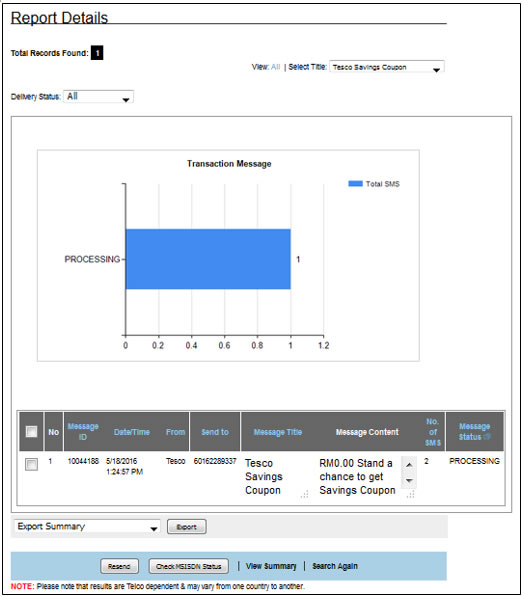Click the PROCESSING axis label in chart

coord(92,259)
